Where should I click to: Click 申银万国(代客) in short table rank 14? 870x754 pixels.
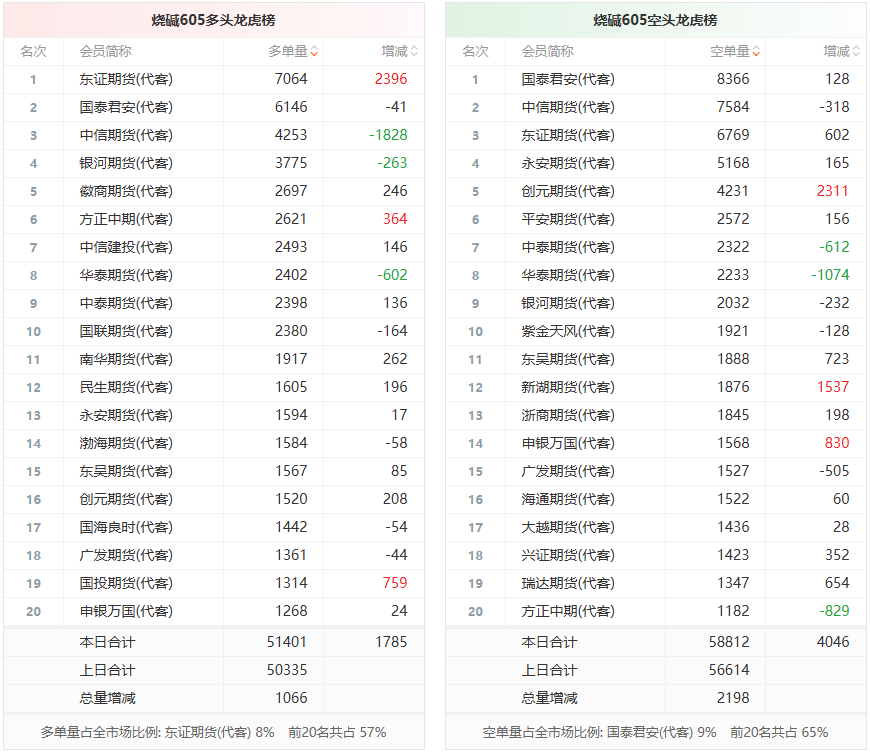pyautogui.click(x=568, y=443)
